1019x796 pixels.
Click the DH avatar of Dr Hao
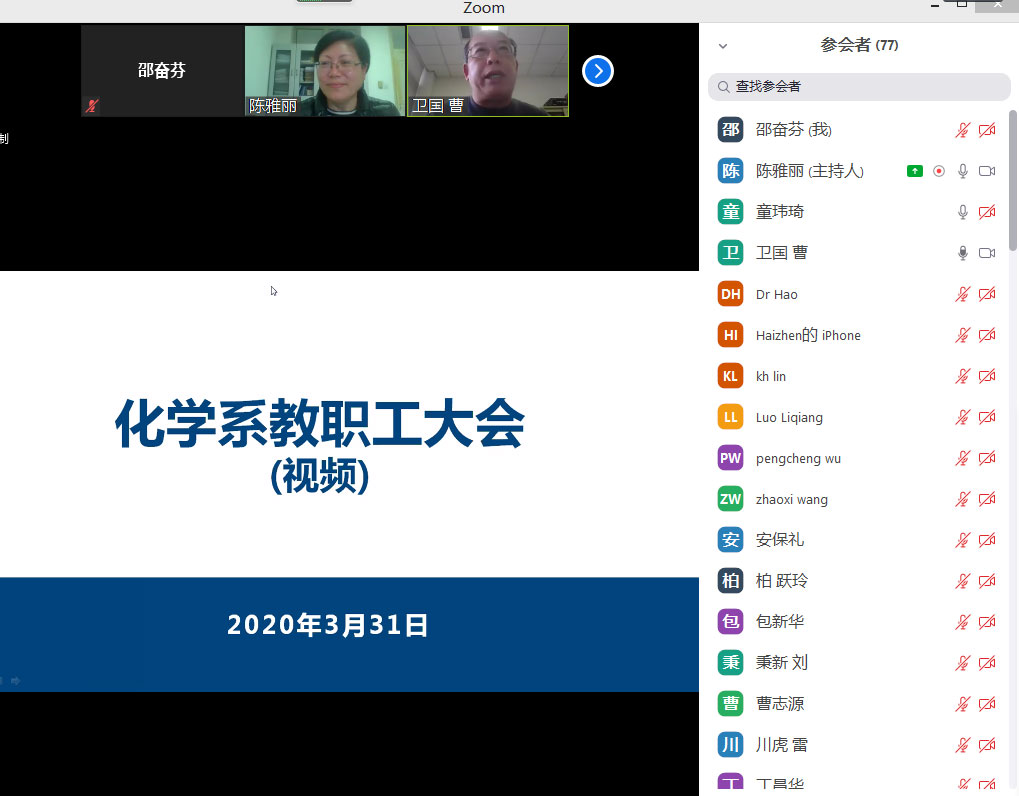pyautogui.click(x=731, y=294)
